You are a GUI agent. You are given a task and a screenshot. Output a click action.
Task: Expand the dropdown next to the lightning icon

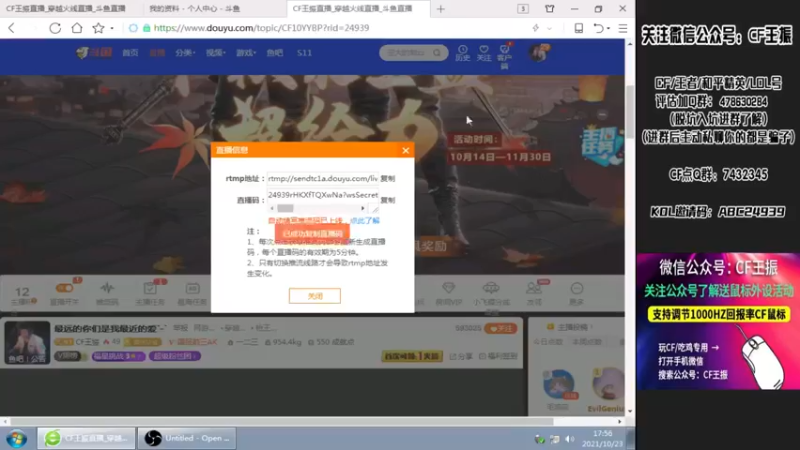[x=549, y=29]
